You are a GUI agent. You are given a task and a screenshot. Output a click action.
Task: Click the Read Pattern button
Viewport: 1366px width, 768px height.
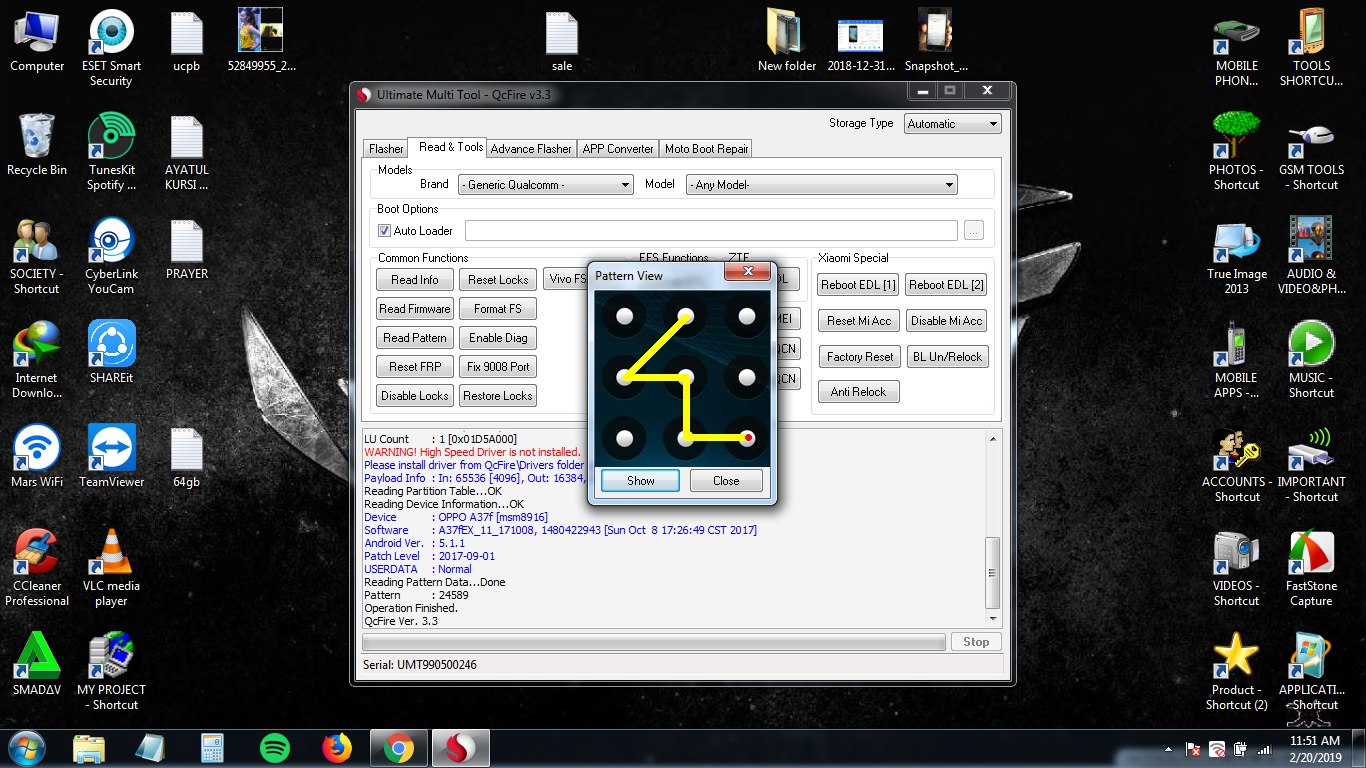[x=415, y=338]
